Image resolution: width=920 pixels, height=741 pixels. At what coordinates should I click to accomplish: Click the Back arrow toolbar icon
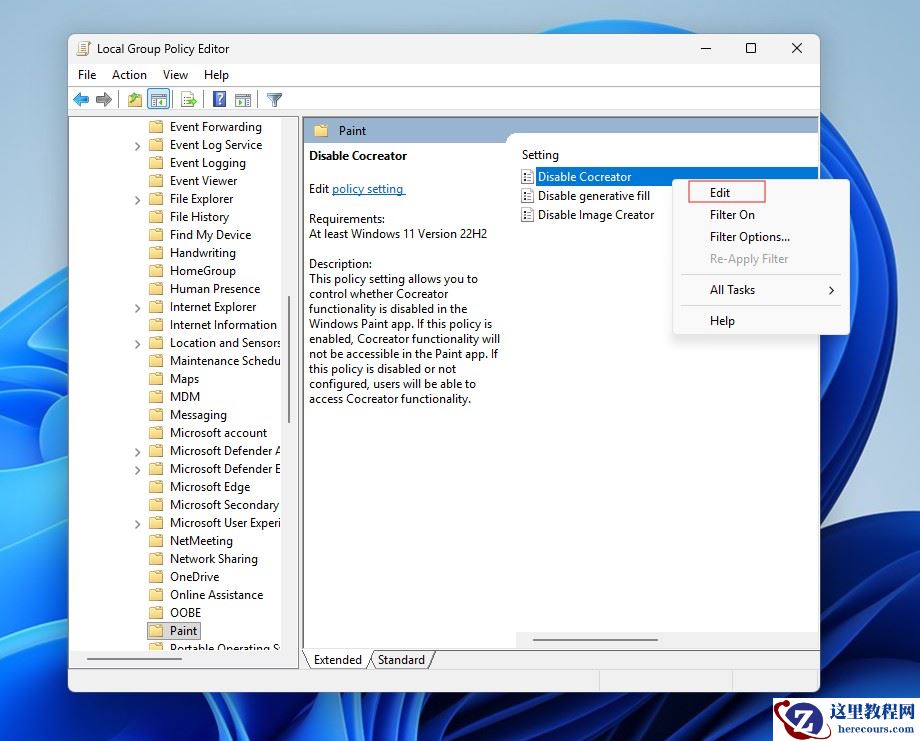[x=81, y=99]
